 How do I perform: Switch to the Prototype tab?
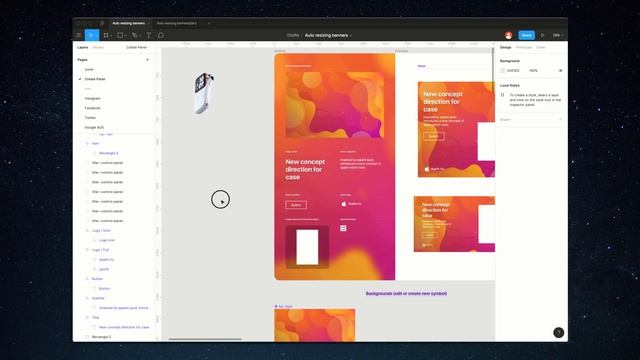pos(524,47)
